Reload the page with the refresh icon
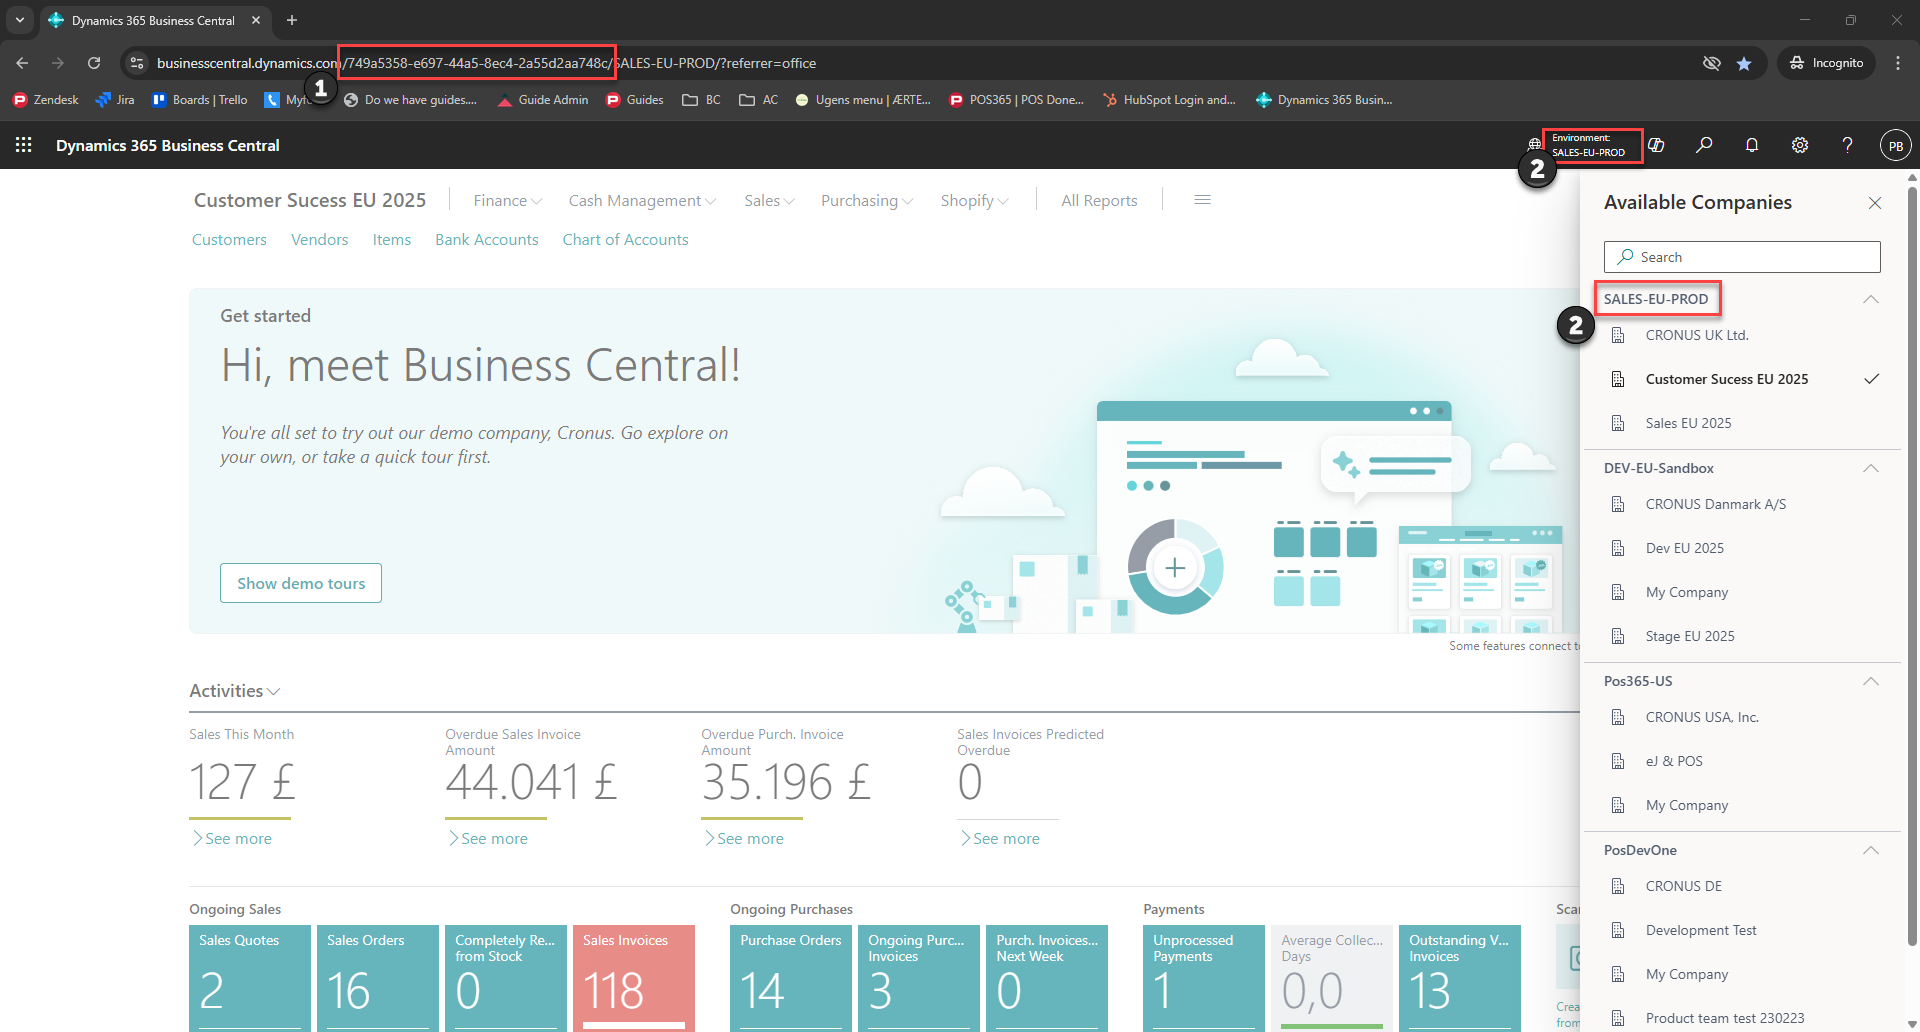1920x1032 pixels. tap(94, 63)
